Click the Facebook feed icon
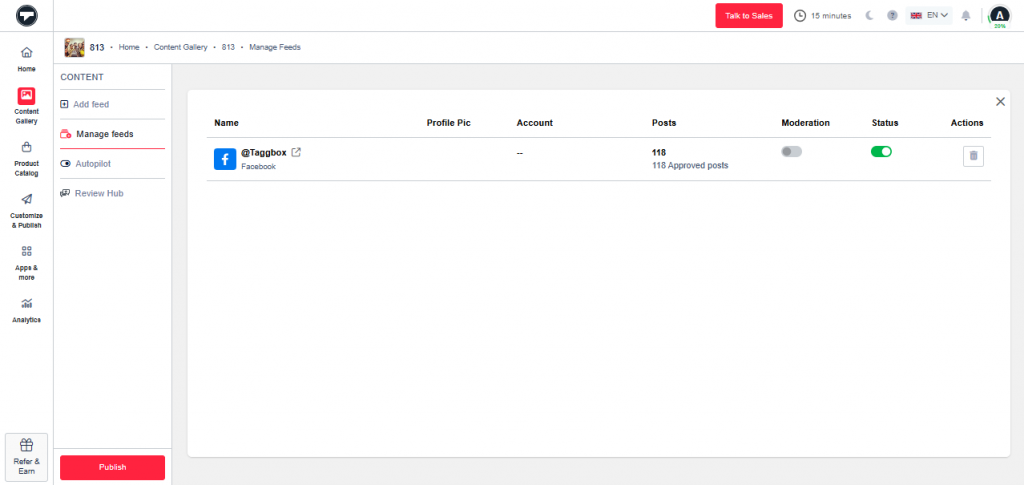The width and height of the screenshot is (1024, 485). [225, 159]
